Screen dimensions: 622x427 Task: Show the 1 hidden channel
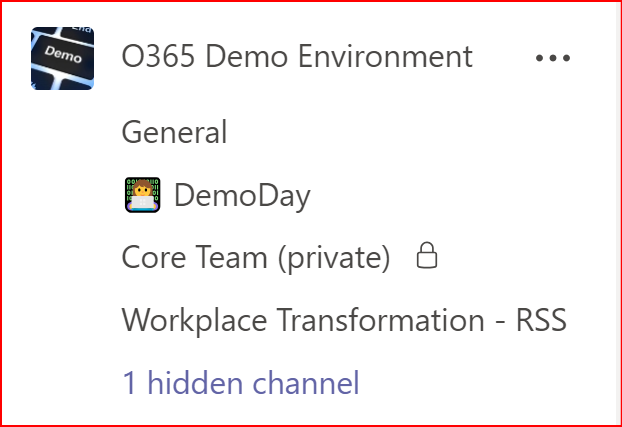[240, 382]
